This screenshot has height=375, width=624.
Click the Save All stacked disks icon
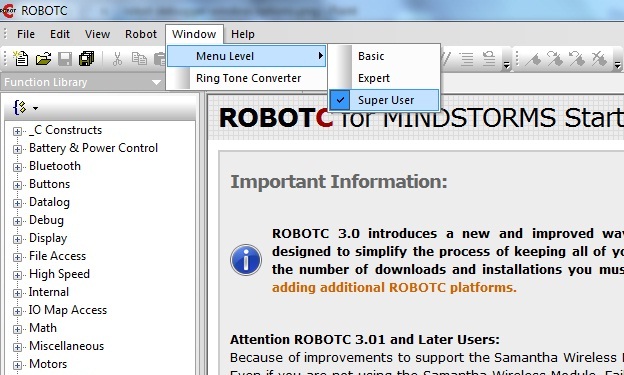[86, 59]
